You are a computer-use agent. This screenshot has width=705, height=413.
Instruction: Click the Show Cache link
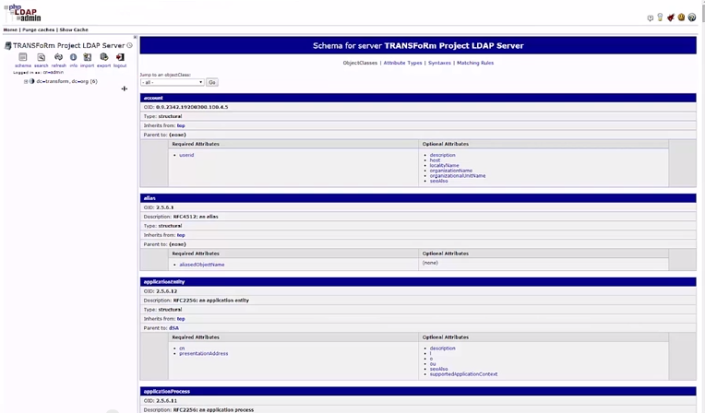click(x=72, y=30)
